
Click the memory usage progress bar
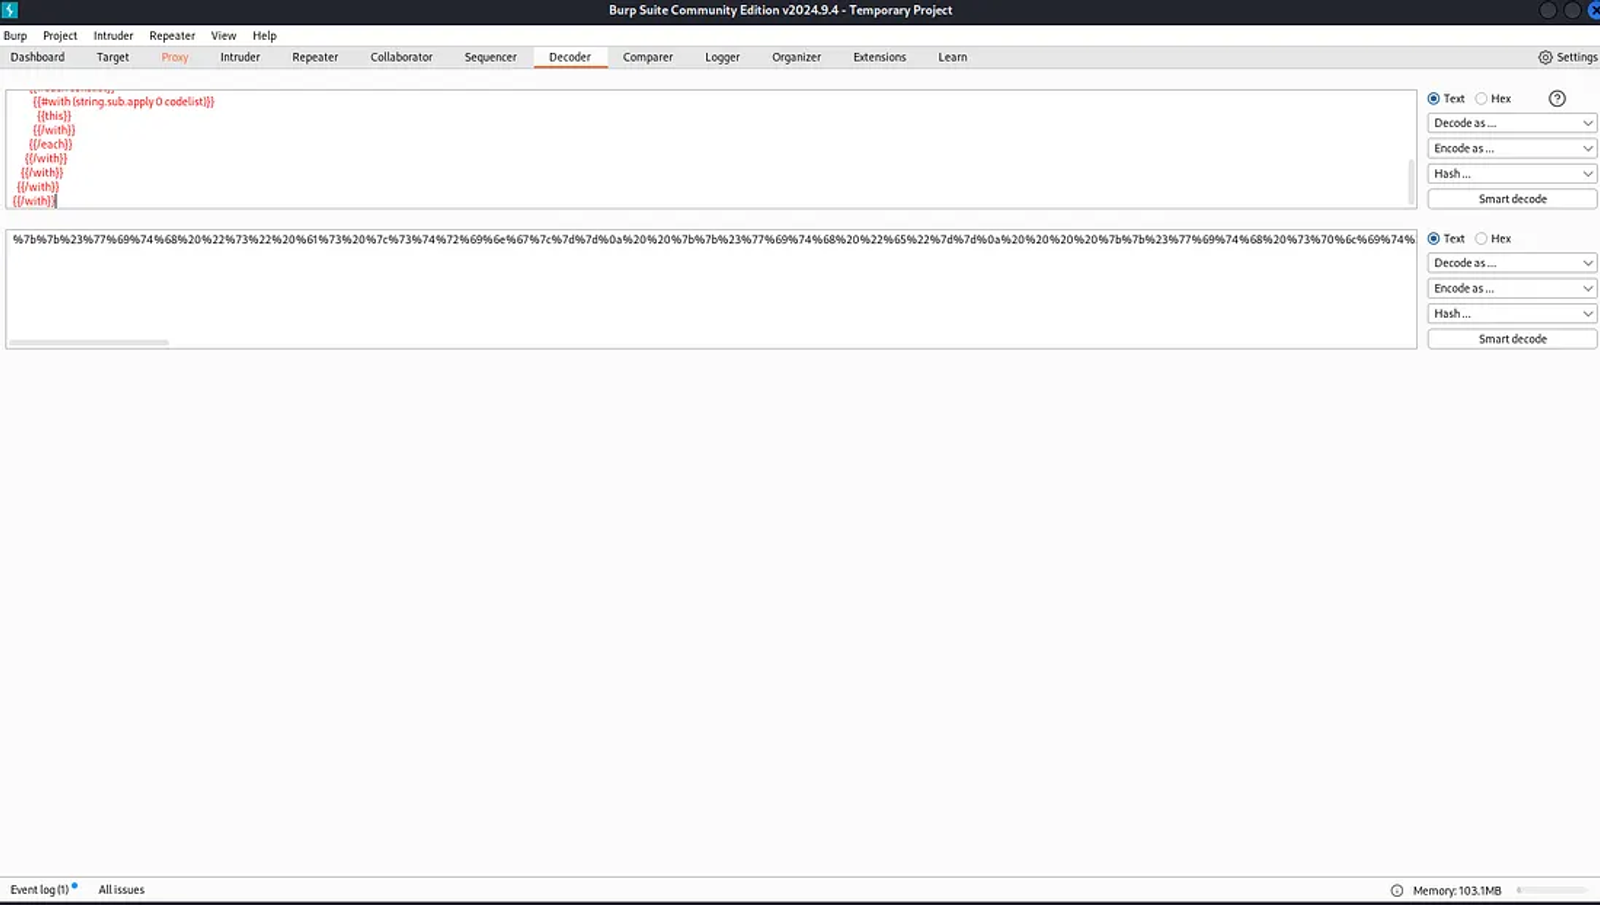click(1552, 890)
